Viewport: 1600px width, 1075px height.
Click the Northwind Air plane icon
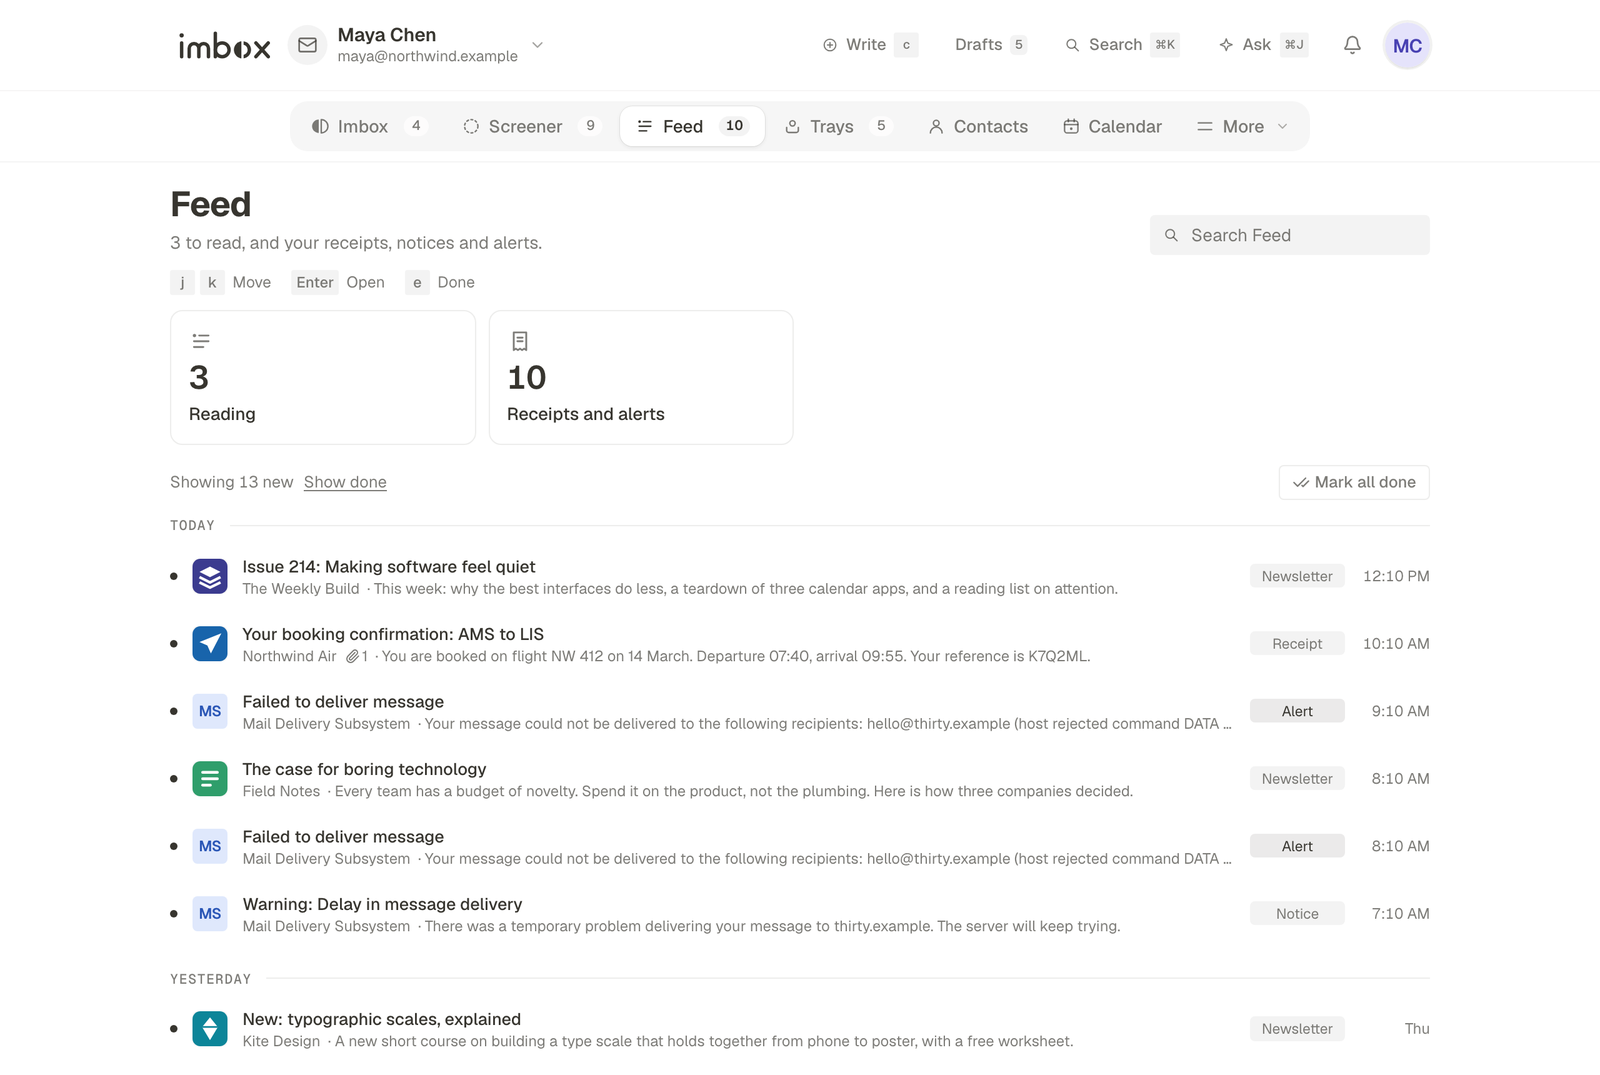[210, 644]
